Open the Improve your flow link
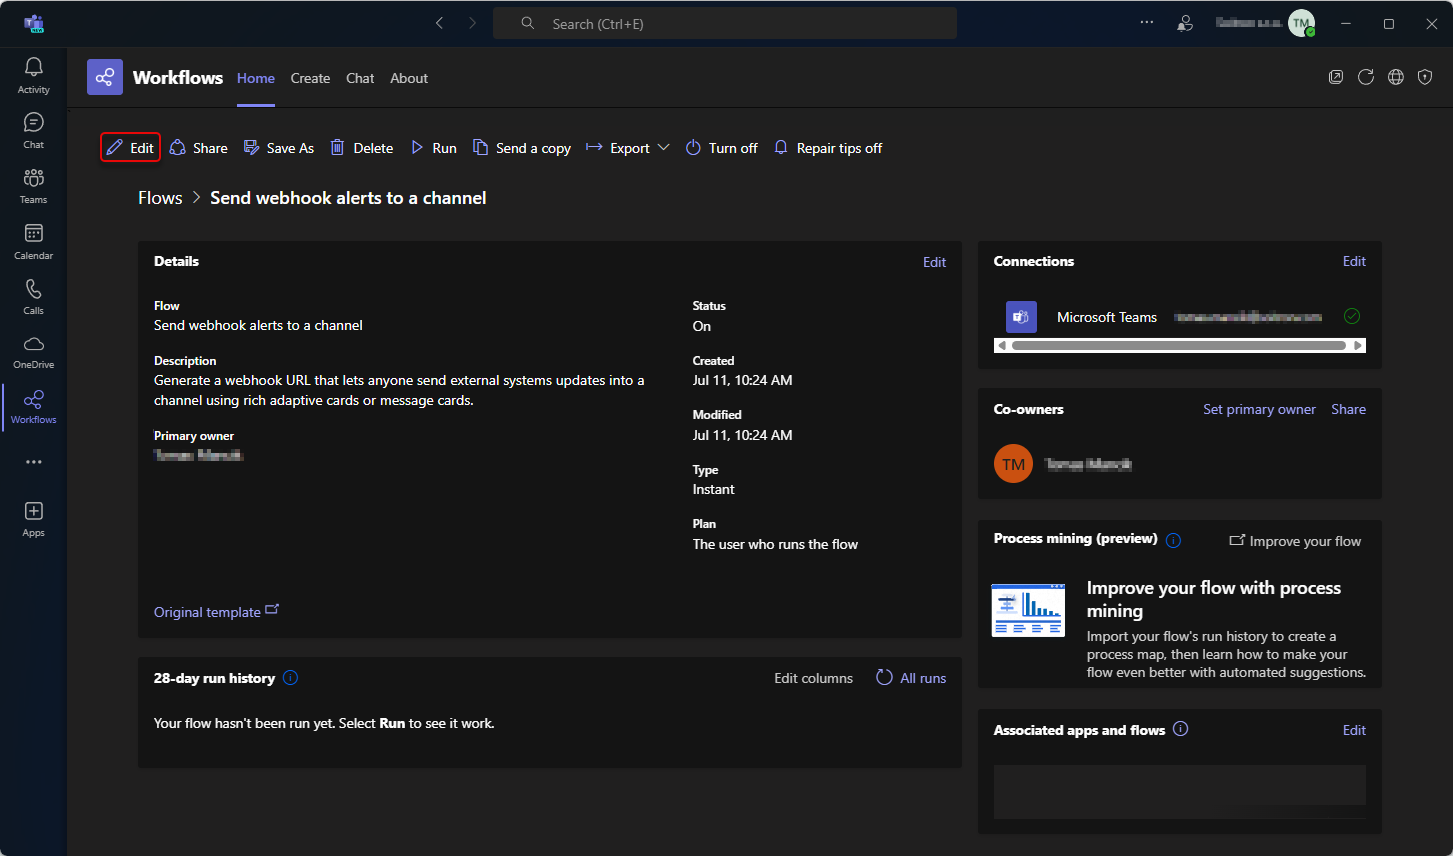This screenshot has height=856, width=1453. coord(1294,540)
